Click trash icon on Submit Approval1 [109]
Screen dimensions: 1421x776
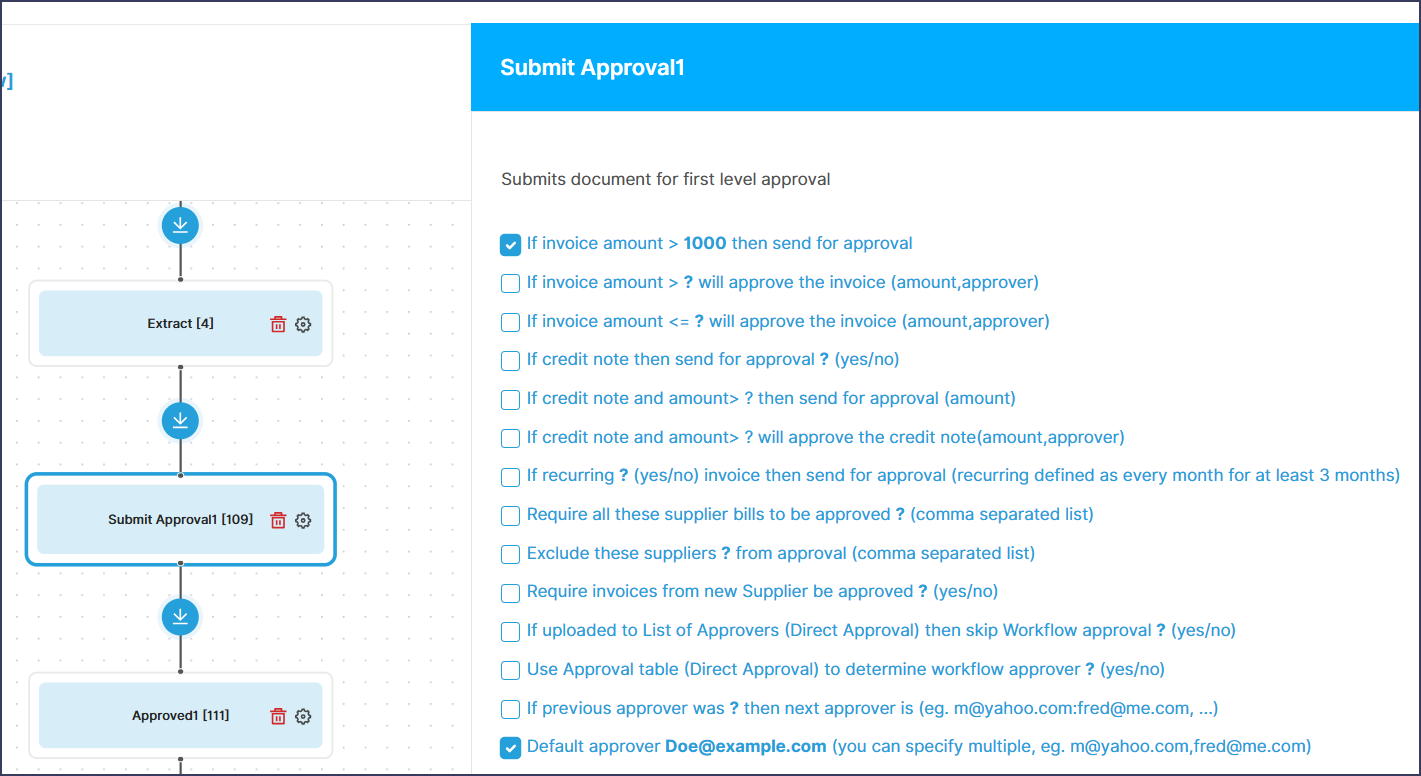coord(278,520)
